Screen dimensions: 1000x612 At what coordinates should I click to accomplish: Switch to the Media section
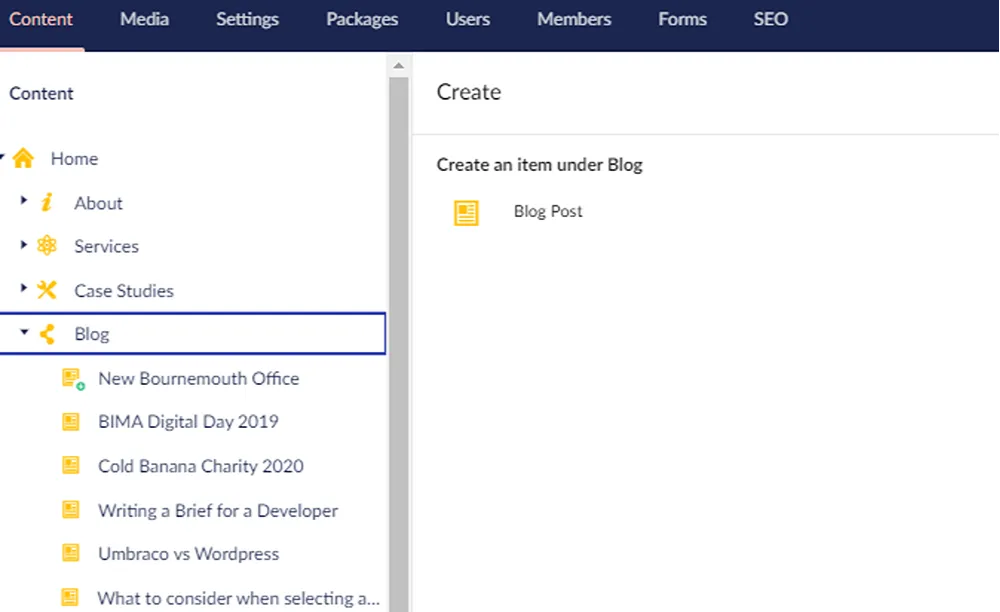click(145, 19)
